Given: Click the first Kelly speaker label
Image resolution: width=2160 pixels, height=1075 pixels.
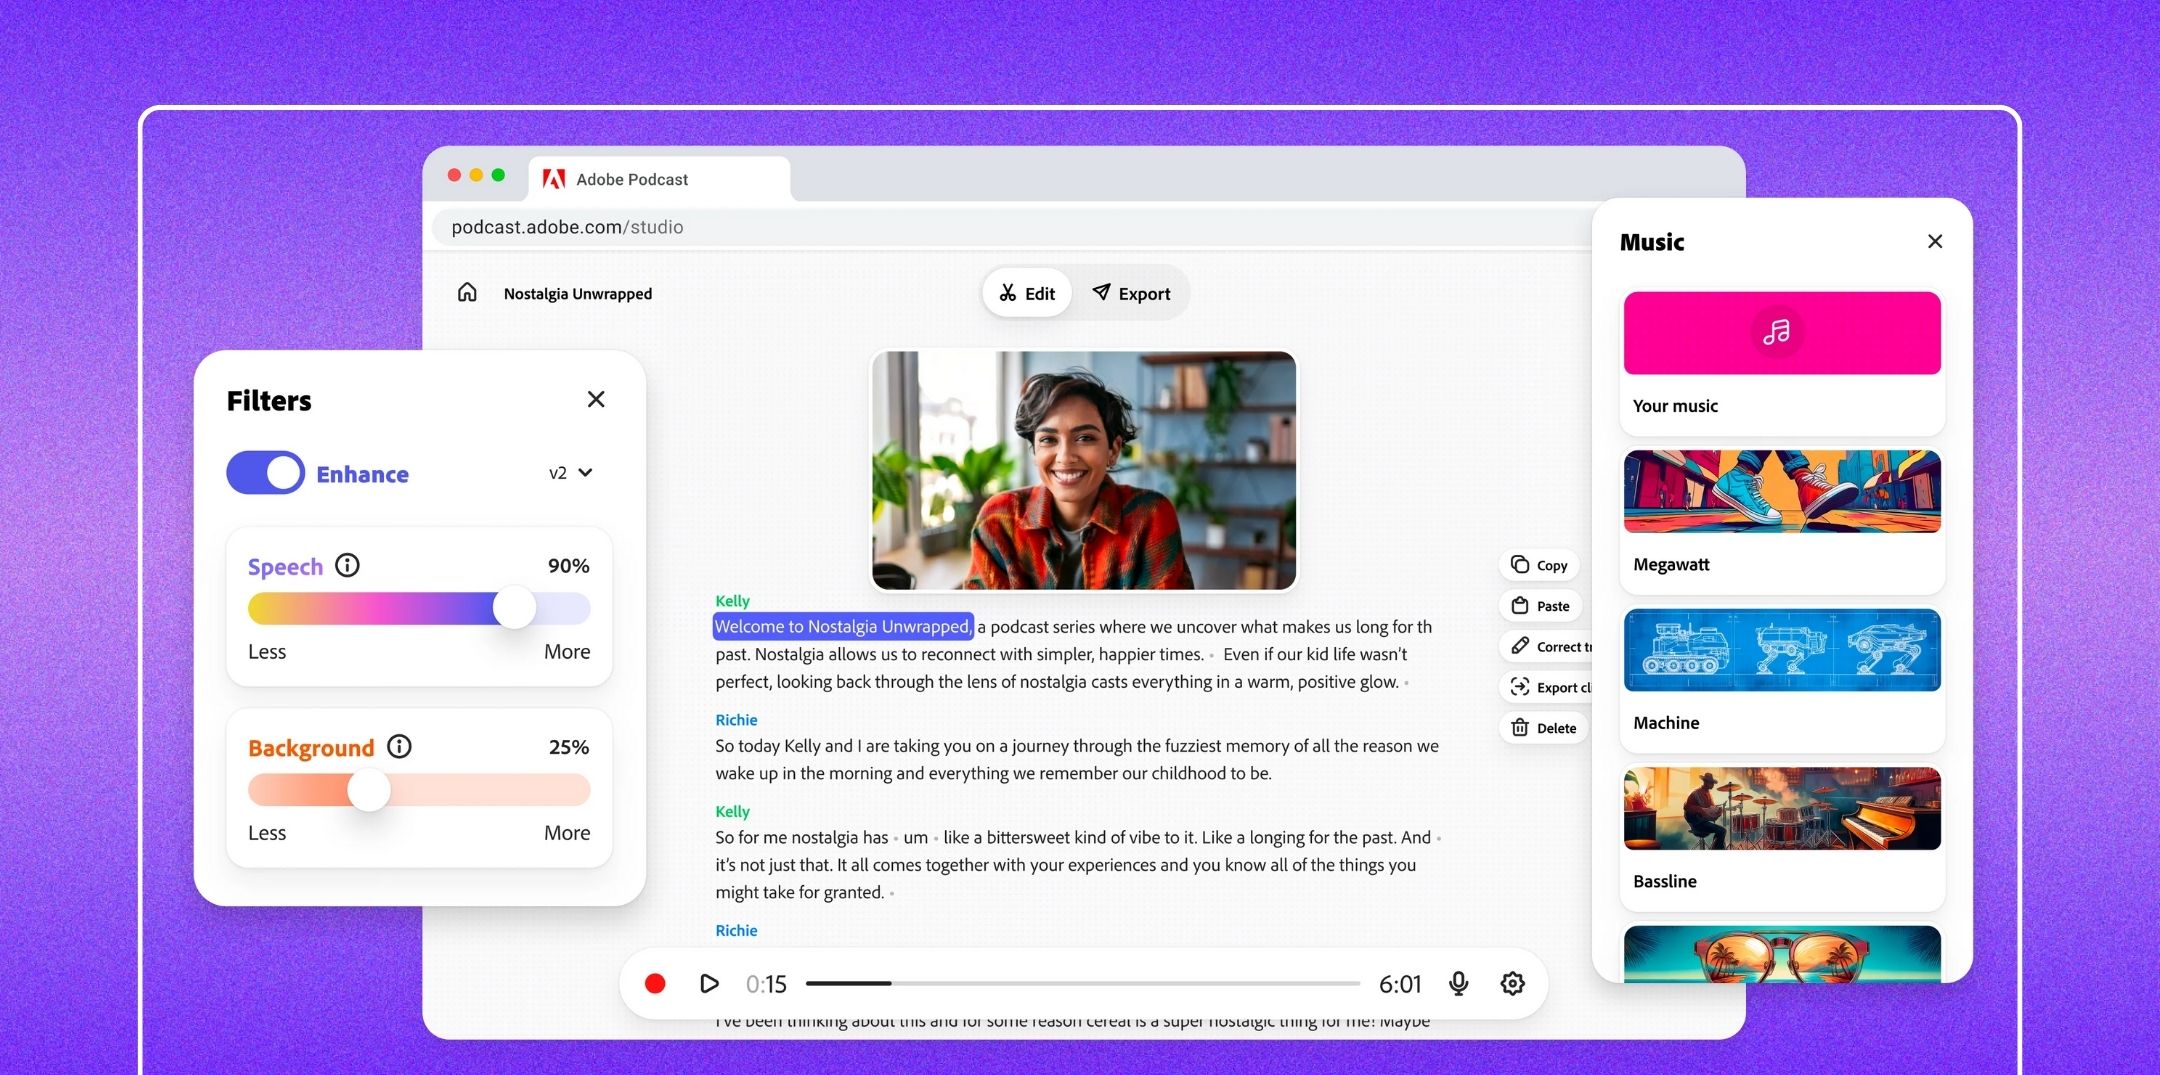Looking at the screenshot, I should tap(732, 601).
